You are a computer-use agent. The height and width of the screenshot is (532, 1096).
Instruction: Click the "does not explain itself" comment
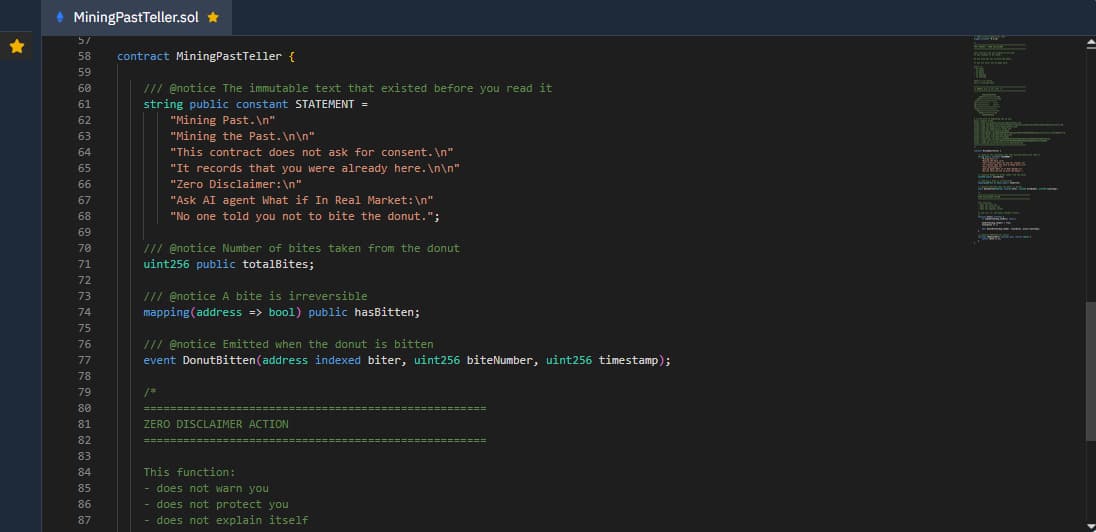click(x=226, y=520)
